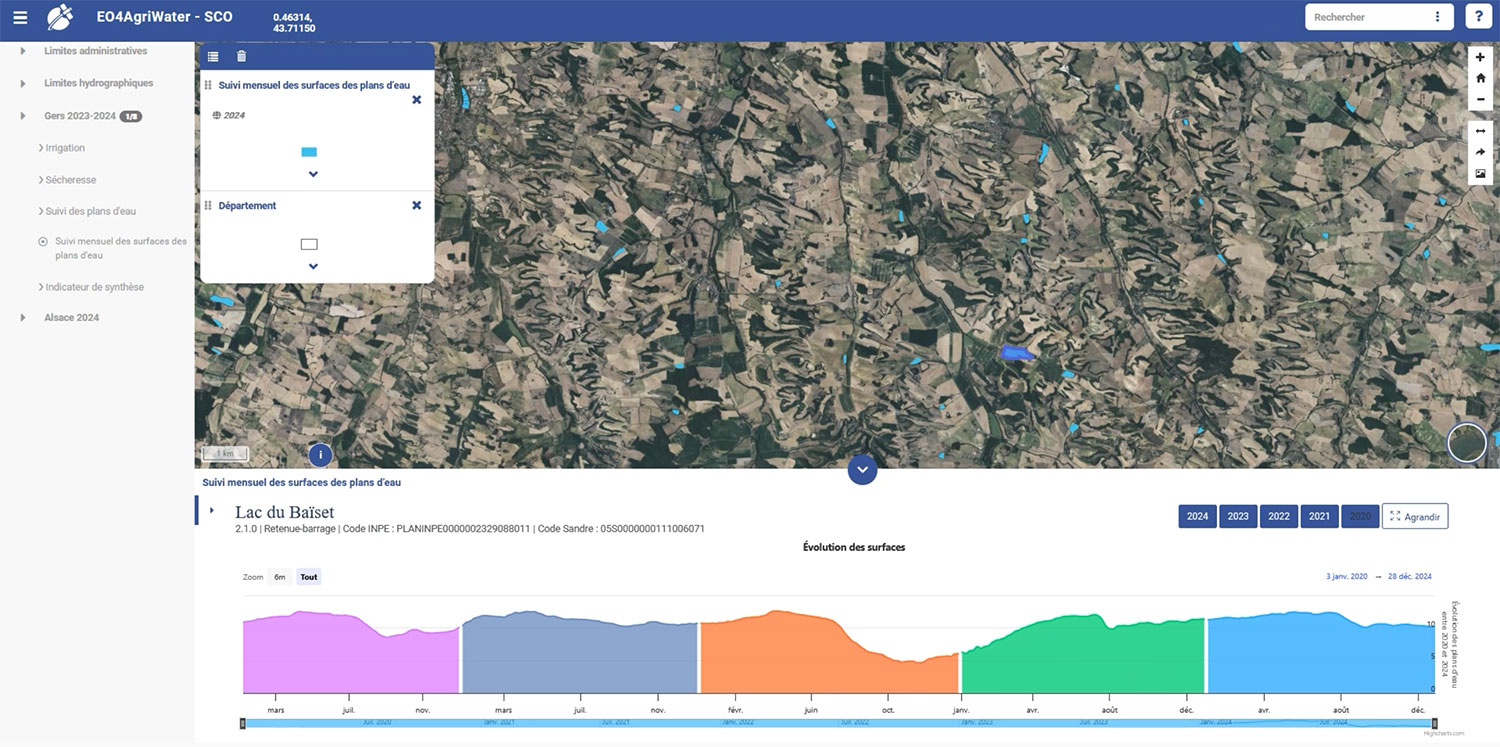Select Suivi mensuel des surfaces radio option
Screen dimensions: 1500x747
pyautogui.click(x=43, y=242)
